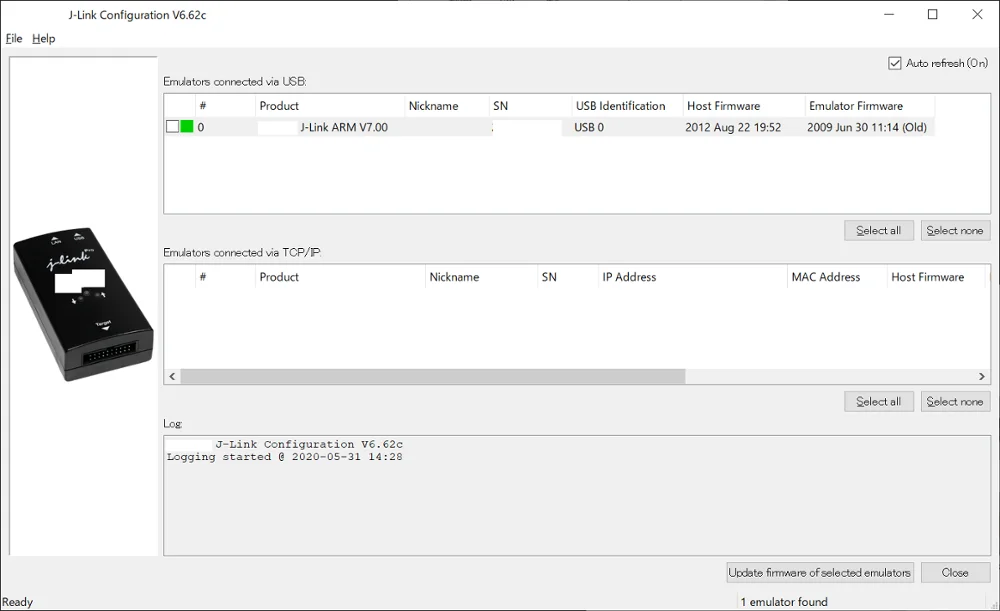Click Select none under TCP/IP emulators list
This screenshot has height=611, width=1000.
point(955,401)
